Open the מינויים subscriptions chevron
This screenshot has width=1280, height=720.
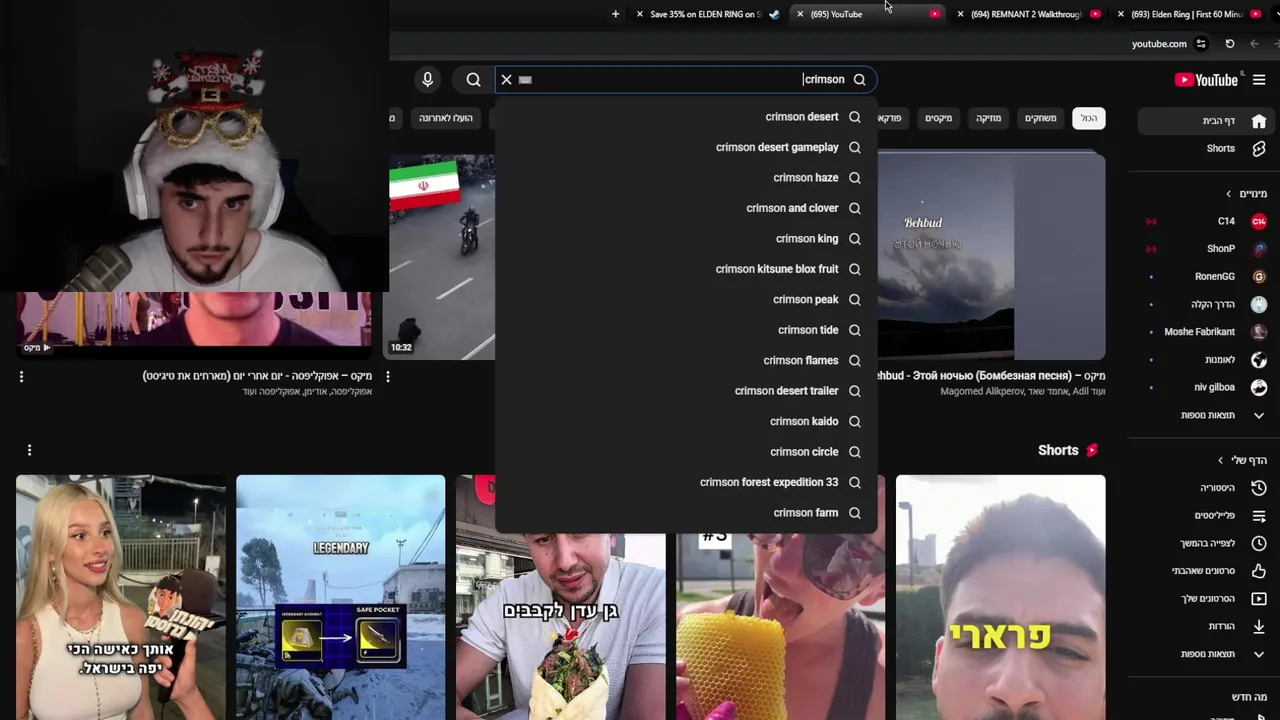pos(1228,194)
